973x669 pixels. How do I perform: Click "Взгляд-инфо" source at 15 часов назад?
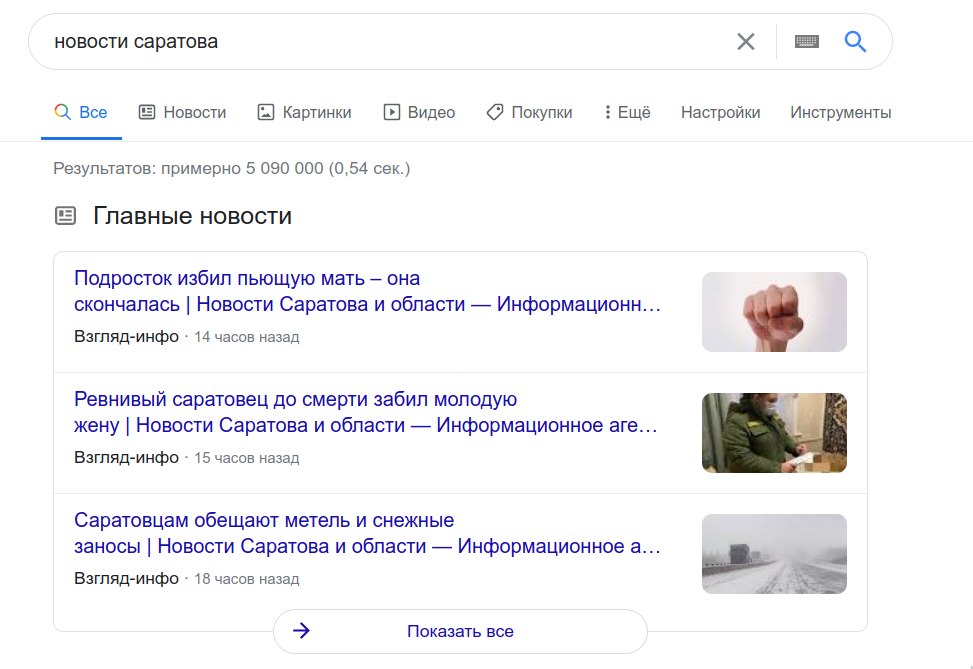[x=126, y=457]
